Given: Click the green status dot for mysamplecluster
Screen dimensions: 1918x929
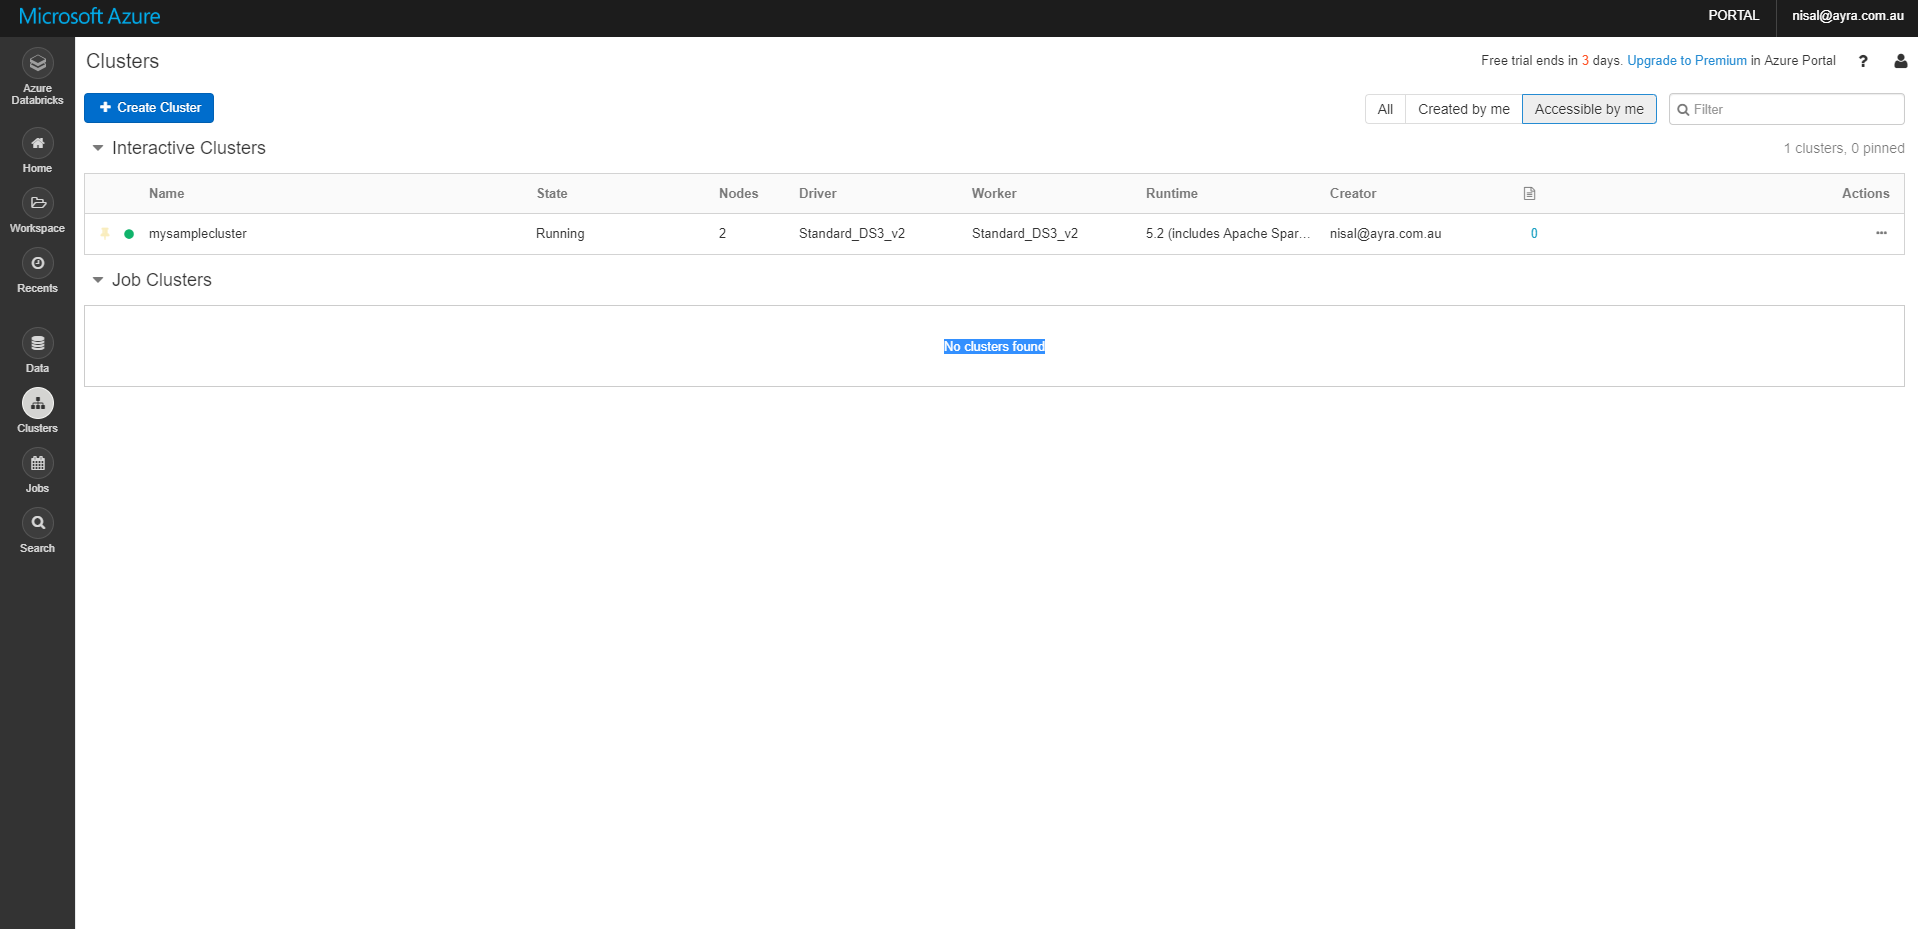Looking at the screenshot, I should tap(129, 234).
